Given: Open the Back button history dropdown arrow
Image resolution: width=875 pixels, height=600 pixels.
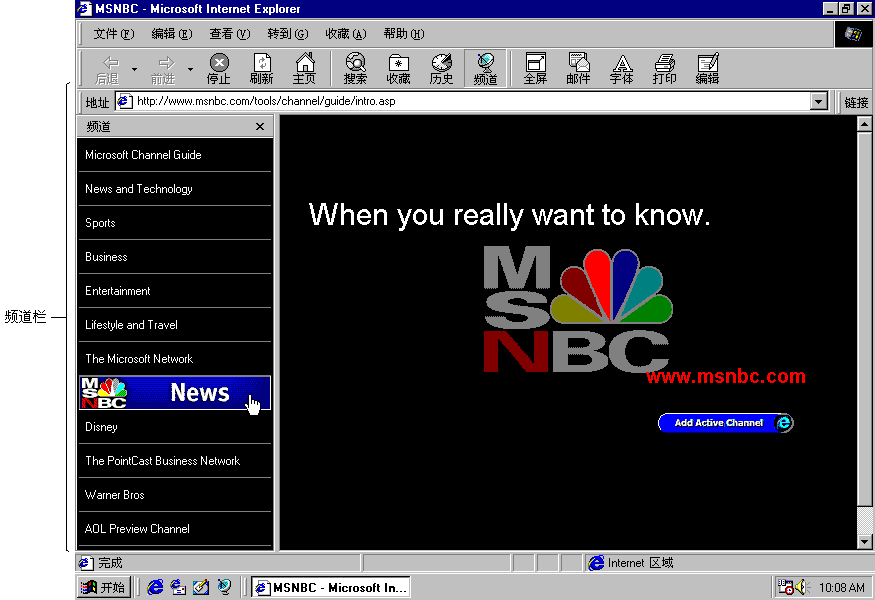Looking at the screenshot, I should tap(135, 69).
